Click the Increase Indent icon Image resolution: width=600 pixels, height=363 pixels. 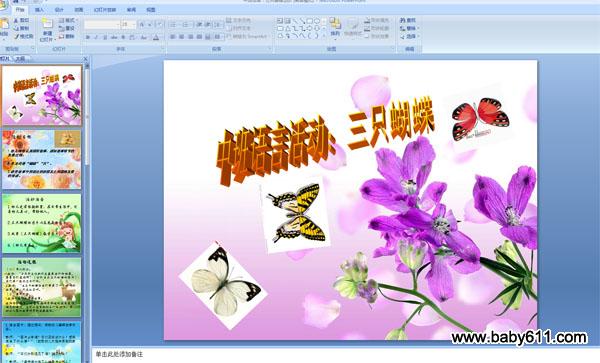208,24
